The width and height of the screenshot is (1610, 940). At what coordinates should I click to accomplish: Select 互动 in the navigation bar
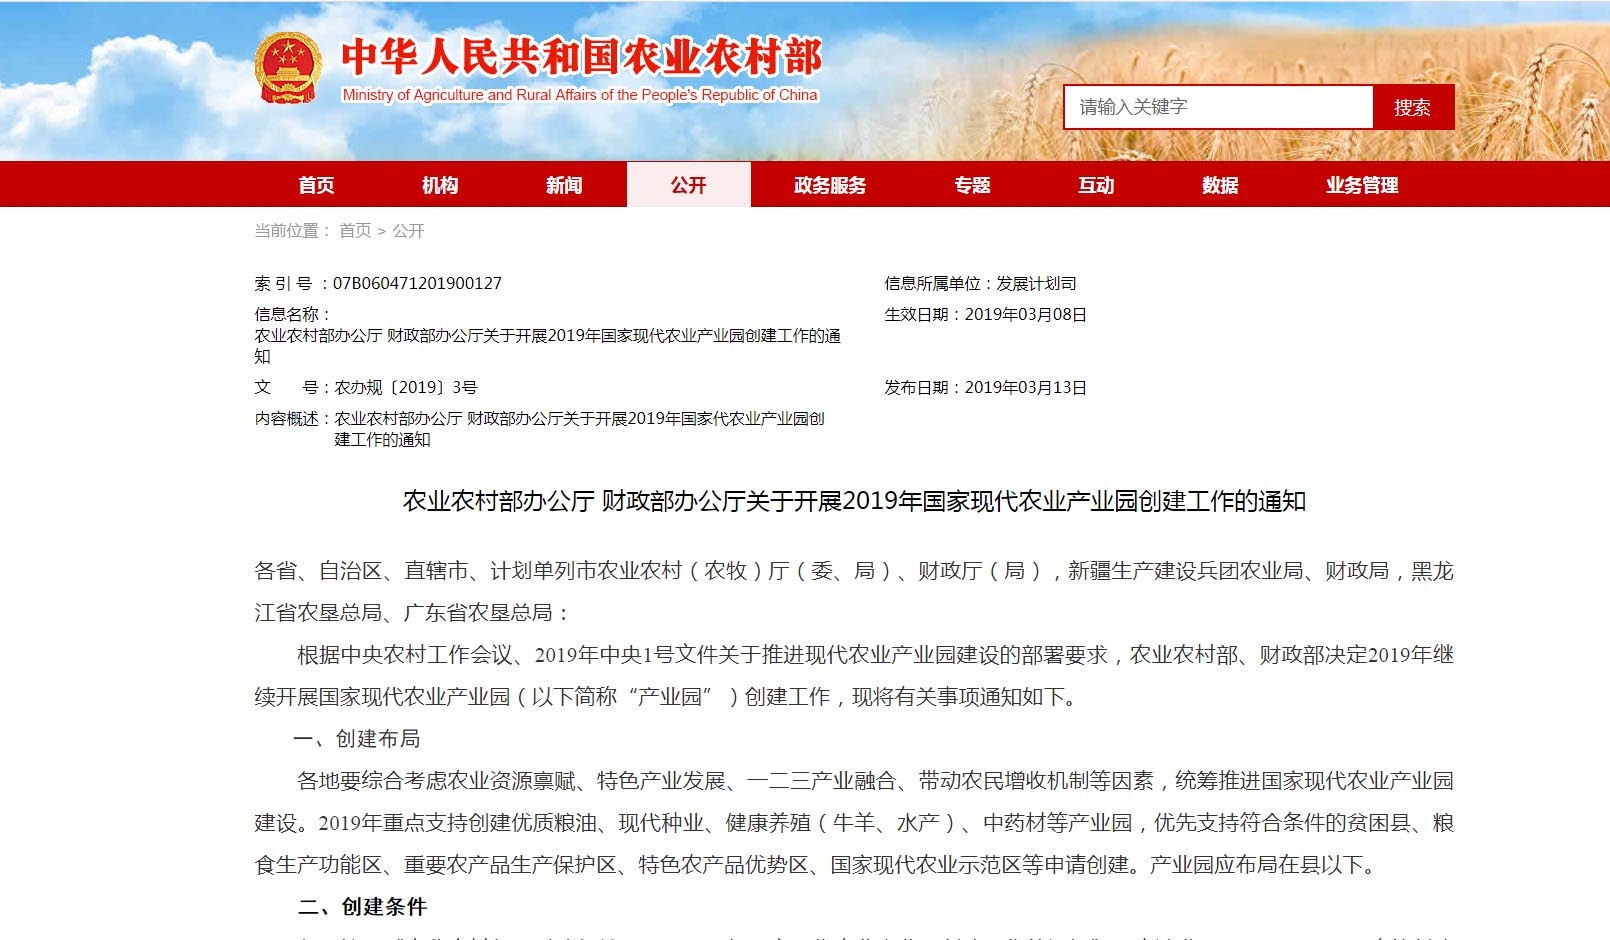1096,185
